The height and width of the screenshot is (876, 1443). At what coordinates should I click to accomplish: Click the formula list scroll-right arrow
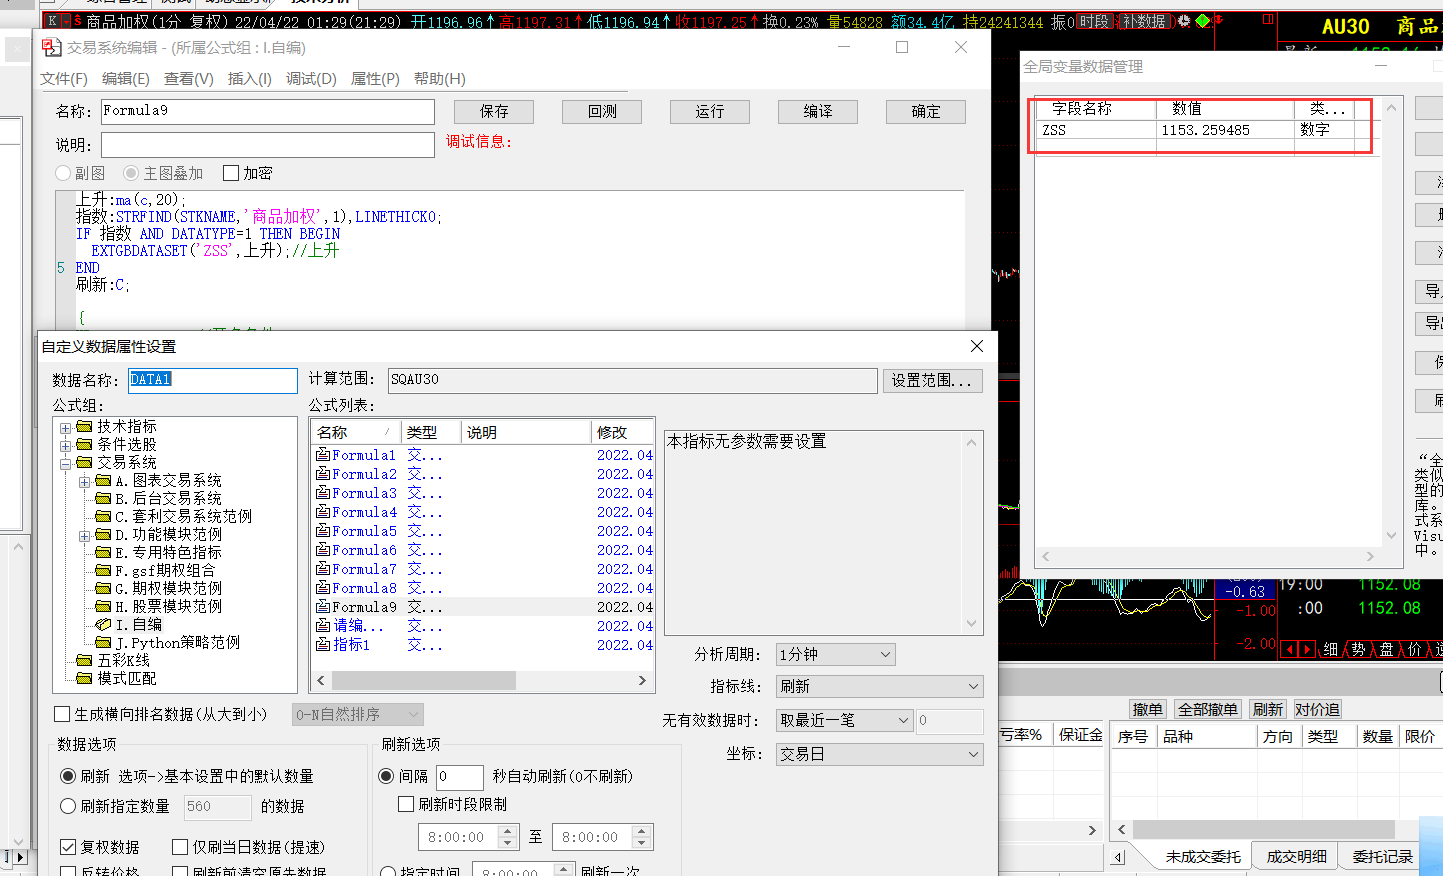coord(642,680)
